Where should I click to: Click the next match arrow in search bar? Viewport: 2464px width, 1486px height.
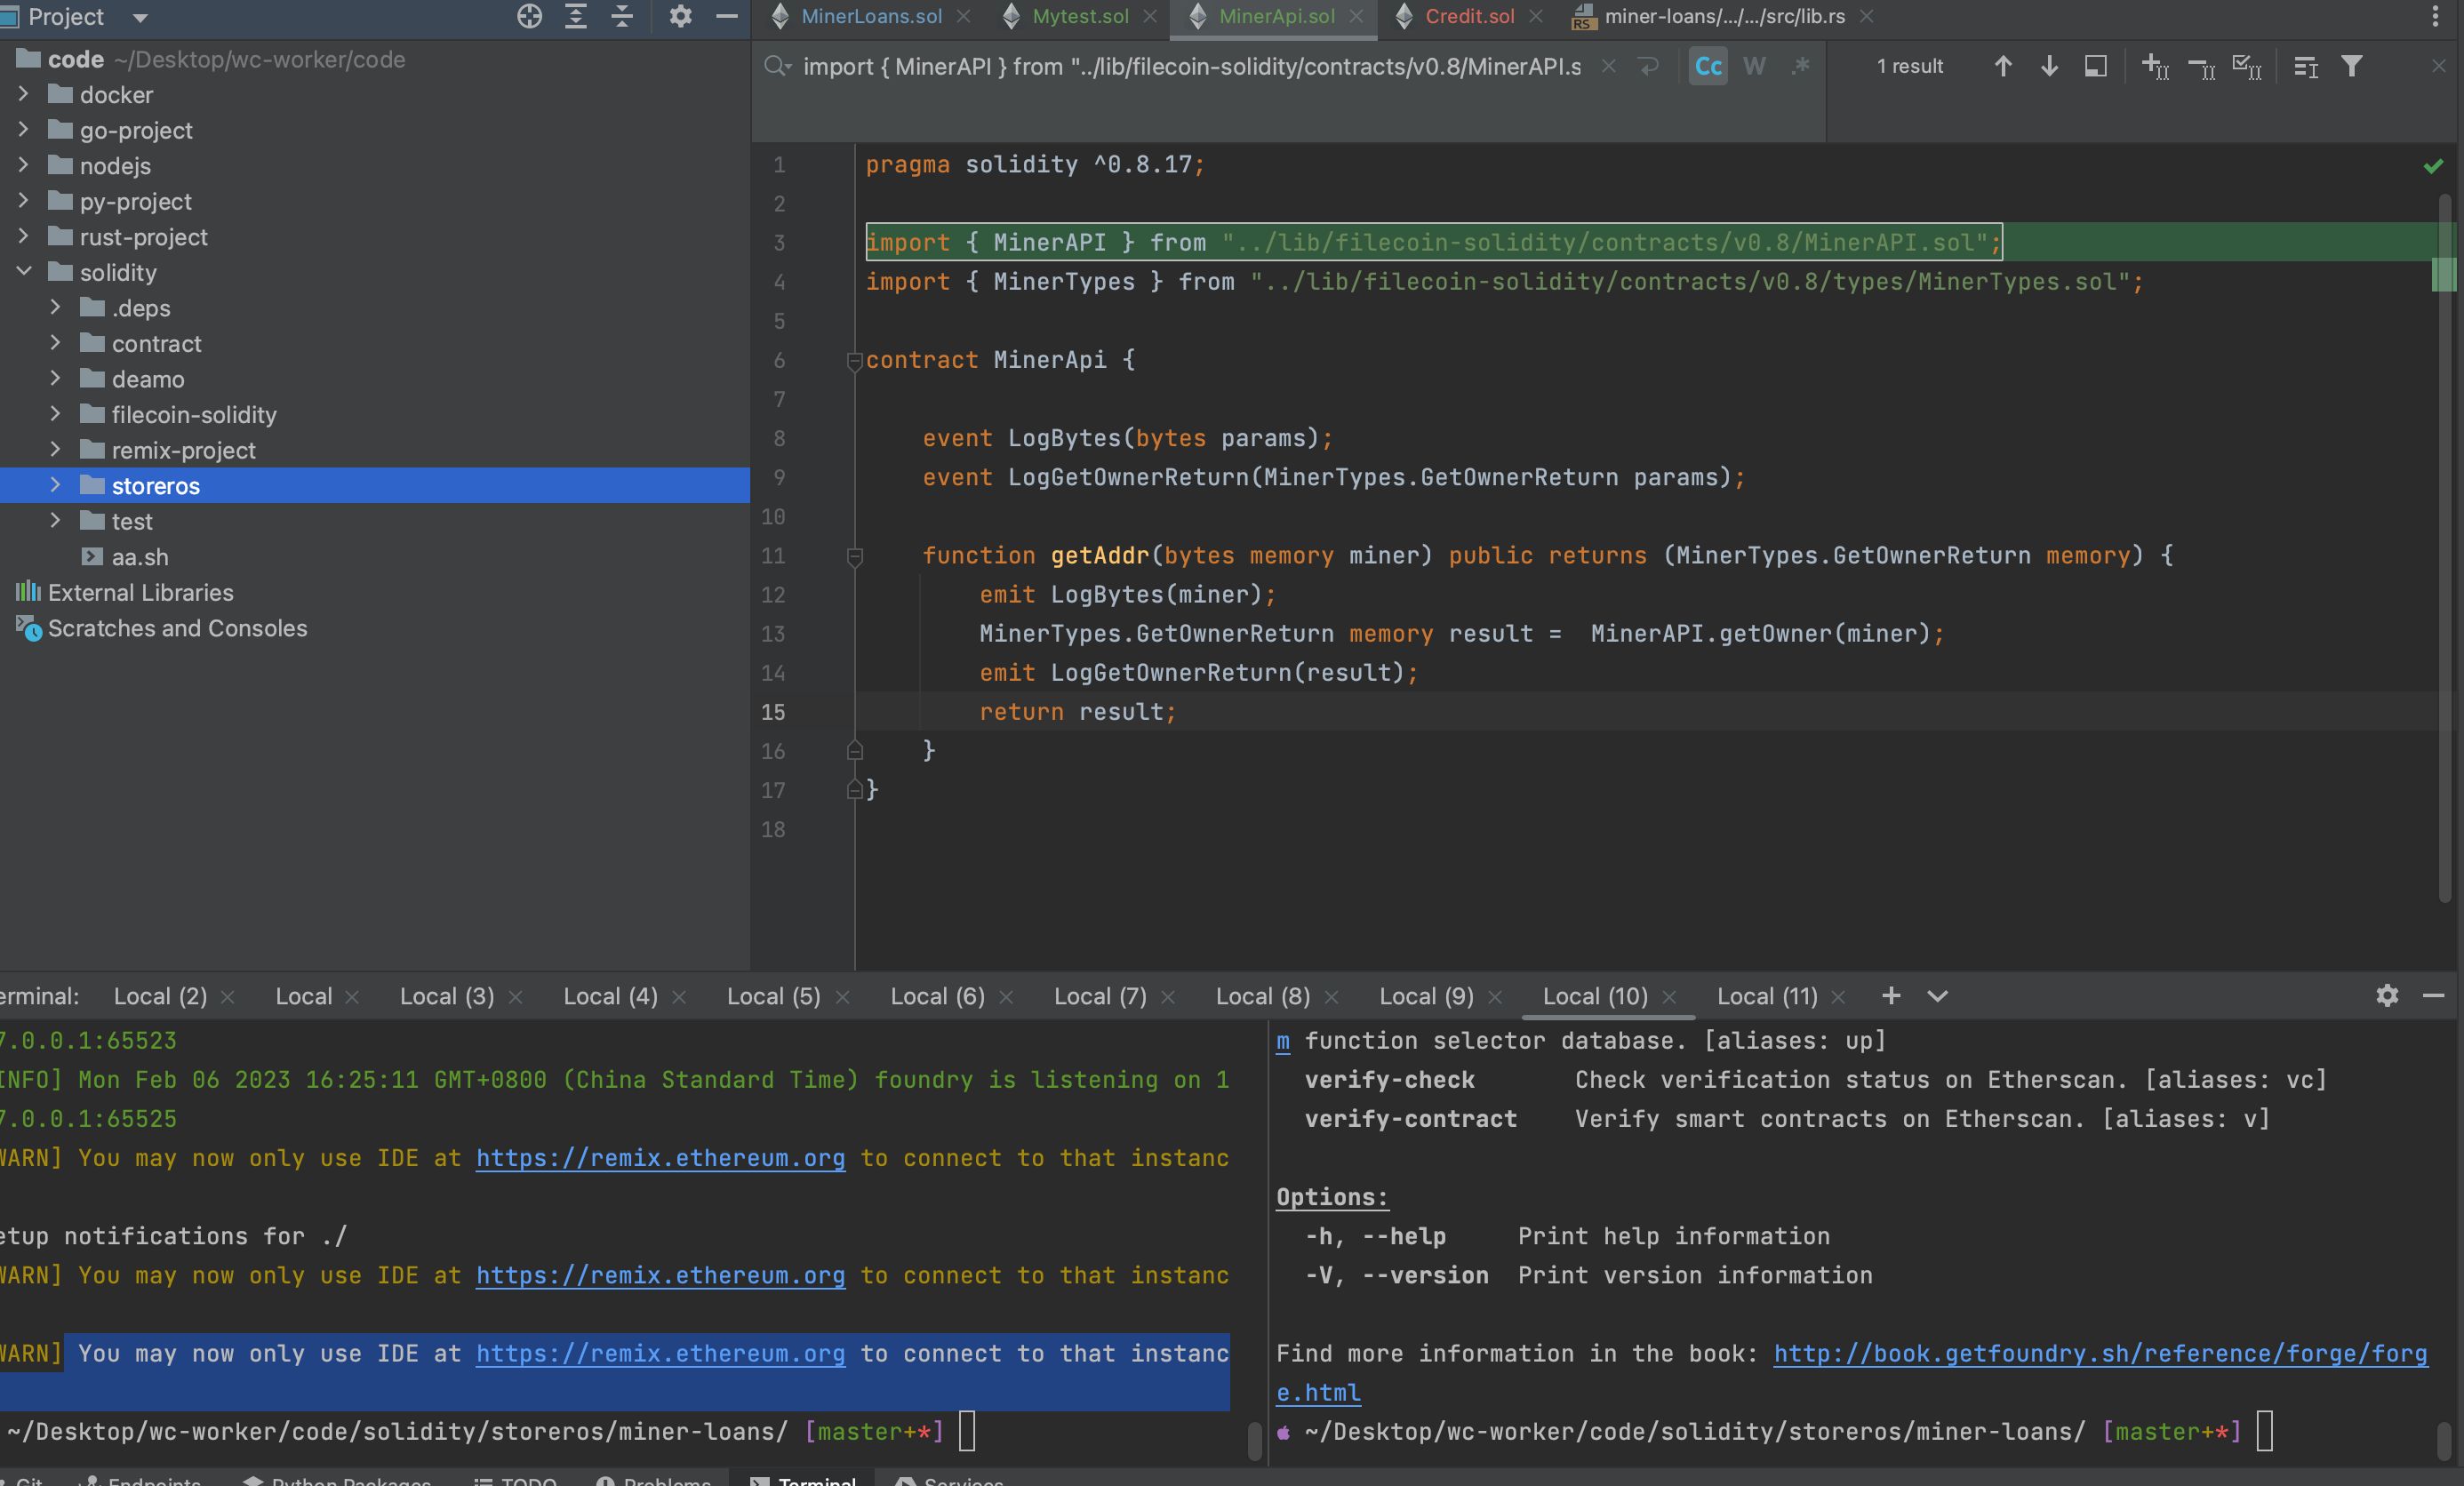(2047, 65)
